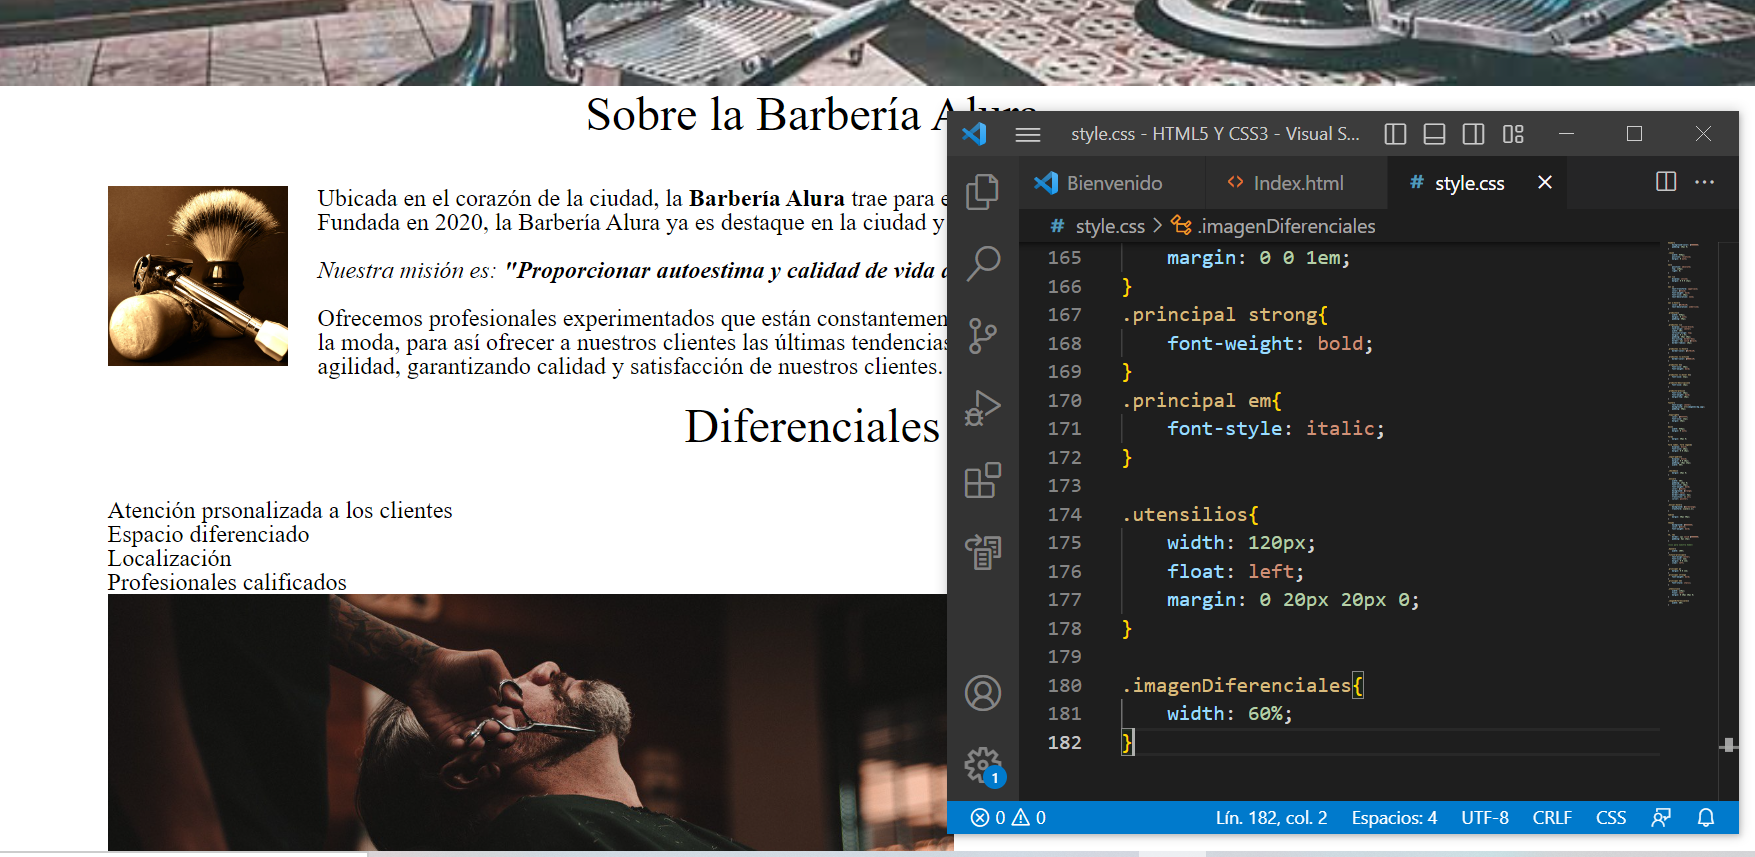
Task: Click the .utensilios selector in the code
Action: coord(1185,514)
